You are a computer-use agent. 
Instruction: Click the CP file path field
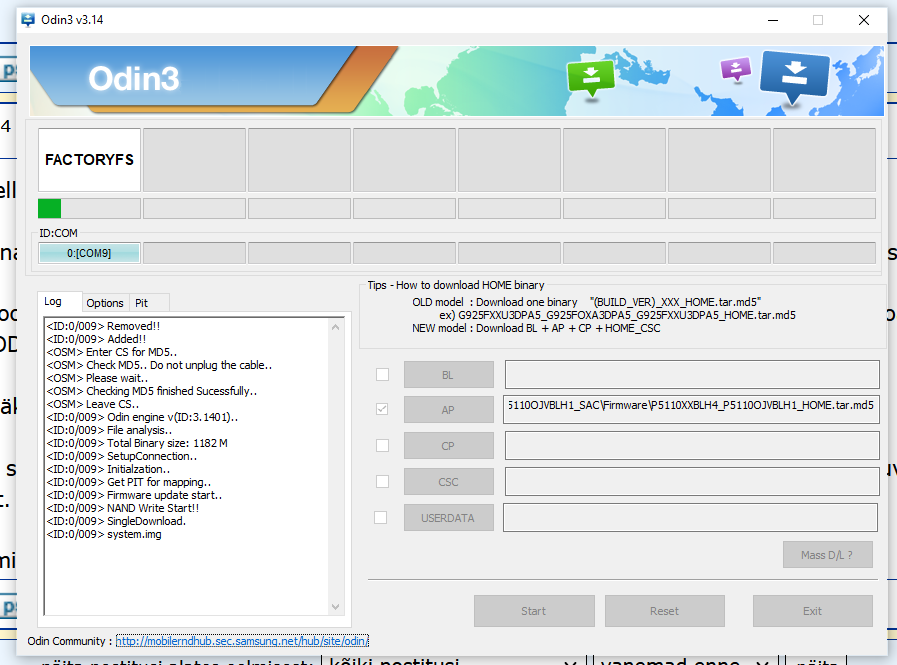pyautogui.click(x=692, y=445)
